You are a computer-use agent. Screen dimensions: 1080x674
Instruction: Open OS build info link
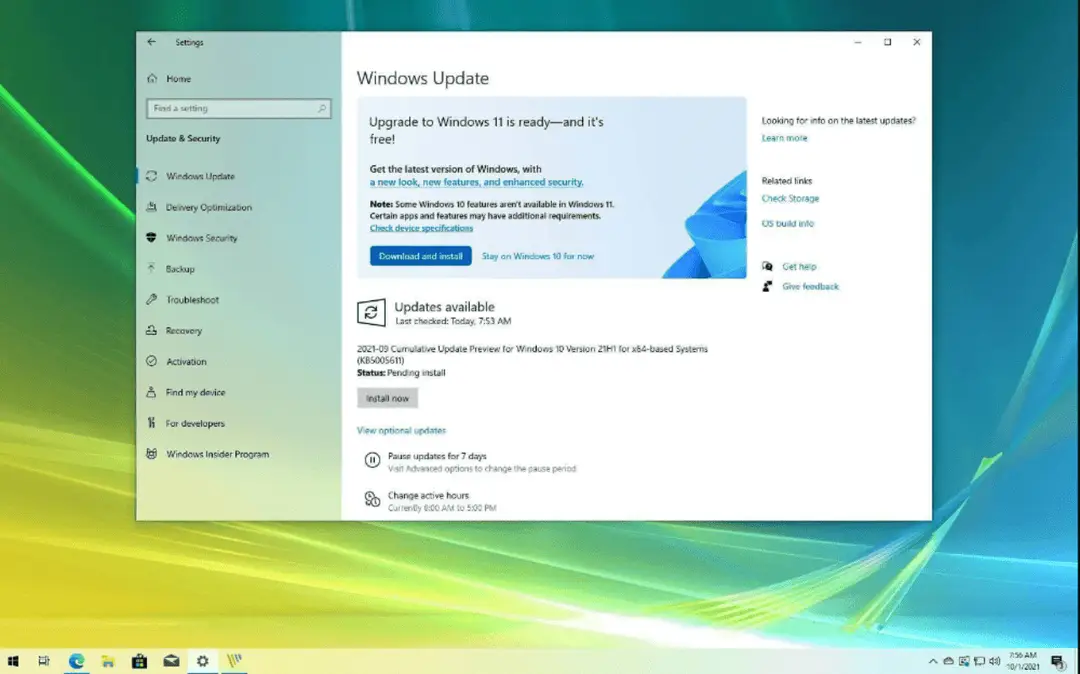click(x=787, y=224)
